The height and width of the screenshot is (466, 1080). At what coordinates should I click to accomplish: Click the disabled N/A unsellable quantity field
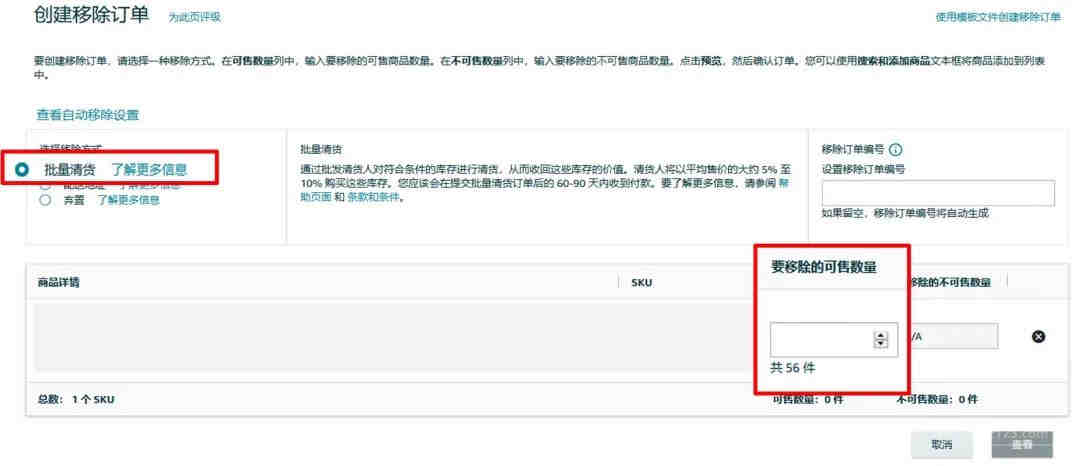[955, 336]
